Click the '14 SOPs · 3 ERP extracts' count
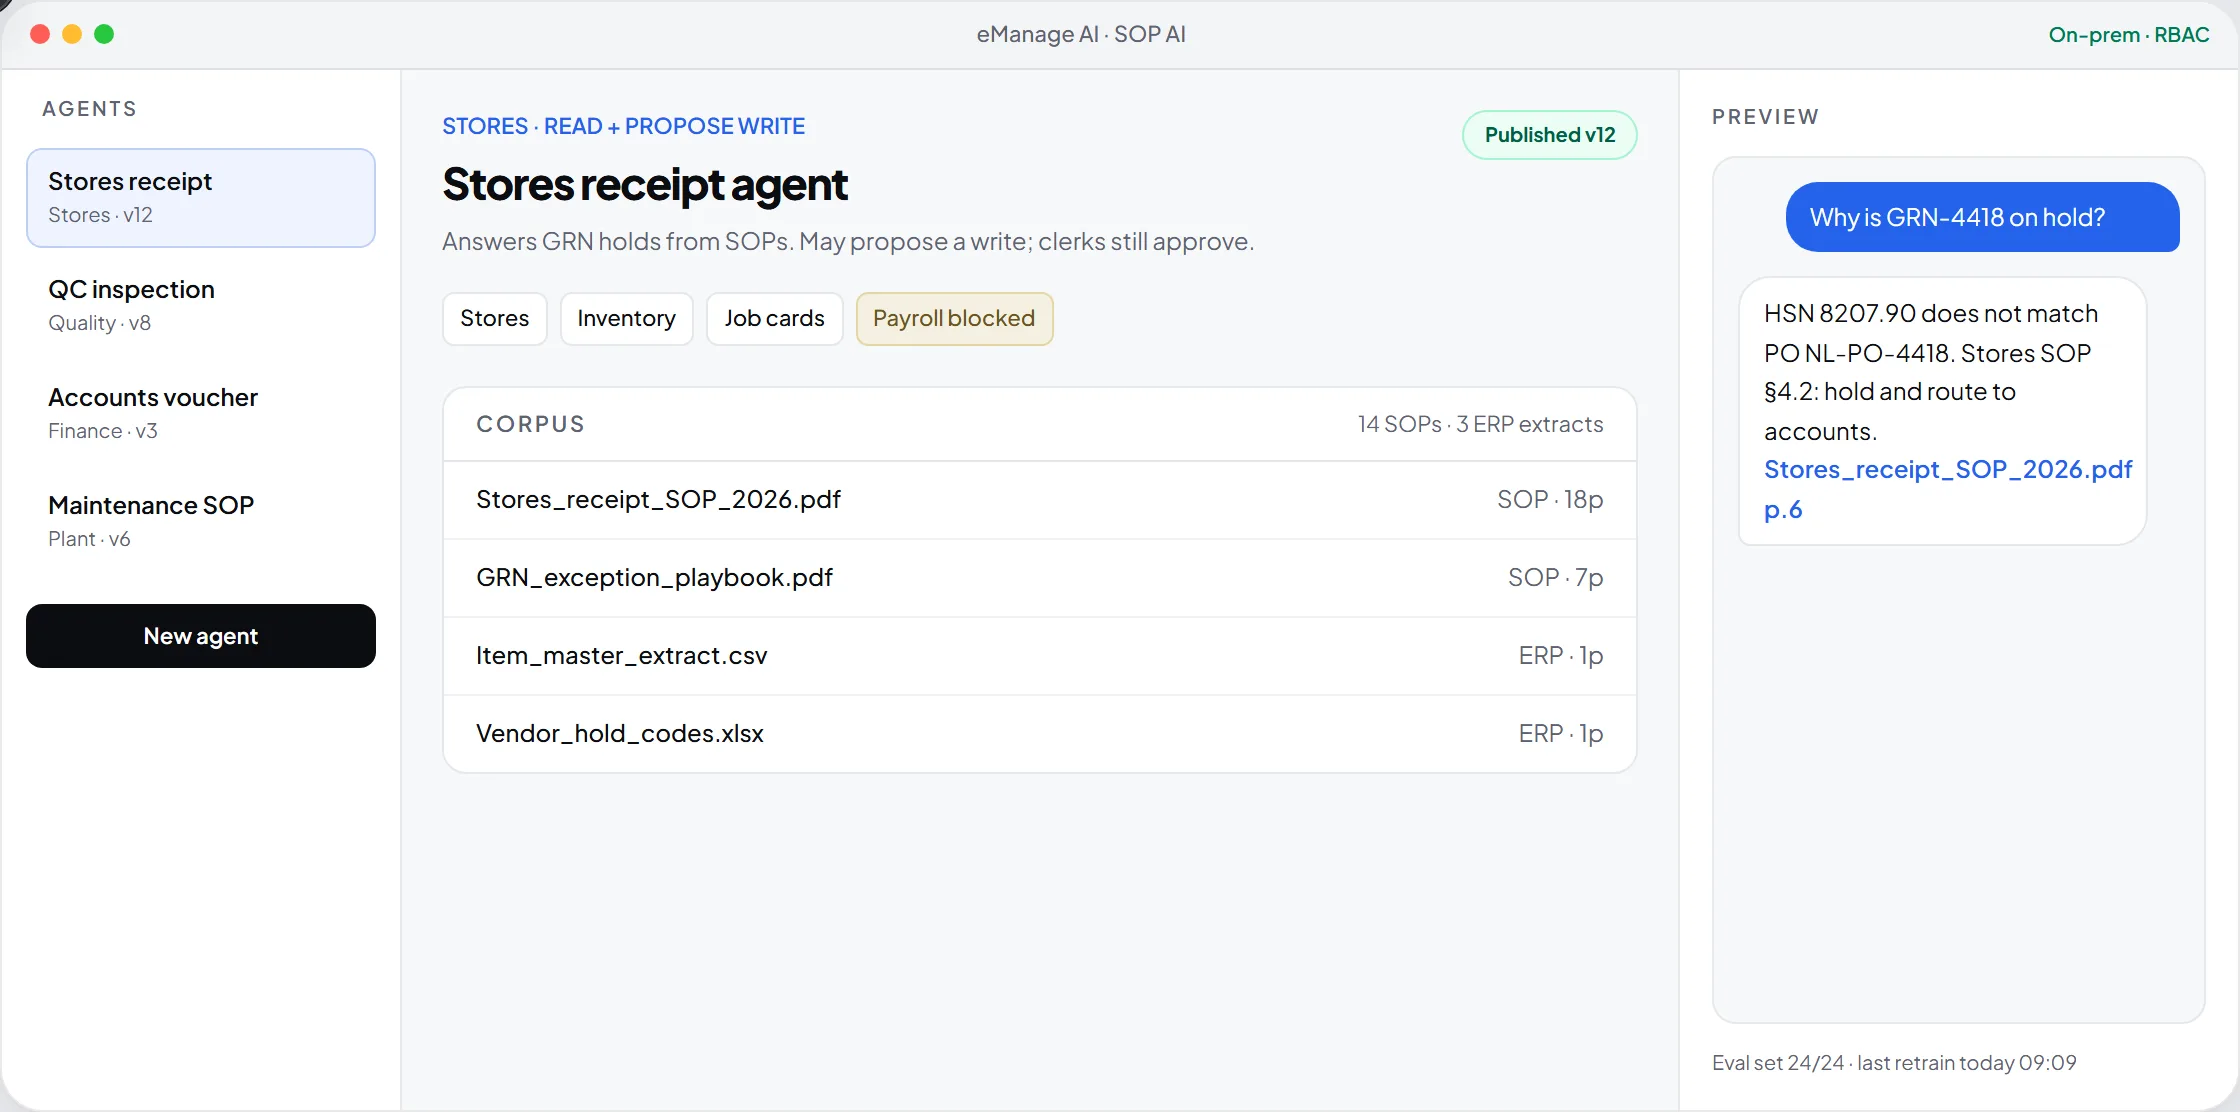 pyautogui.click(x=1479, y=425)
